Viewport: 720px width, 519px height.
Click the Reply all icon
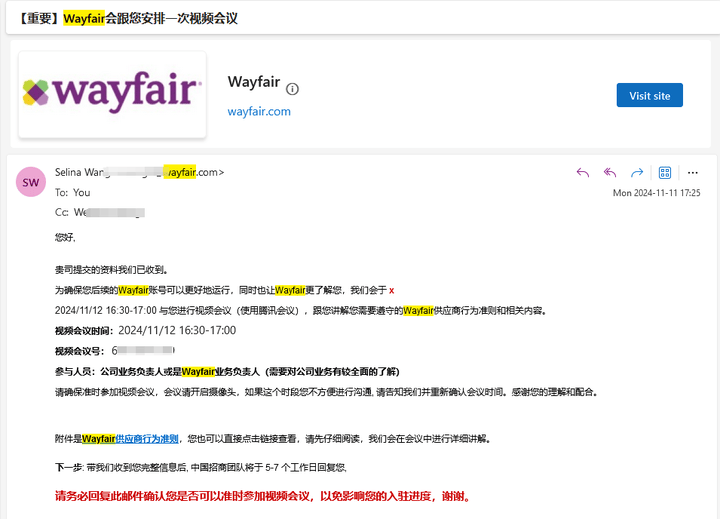click(x=610, y=173)
